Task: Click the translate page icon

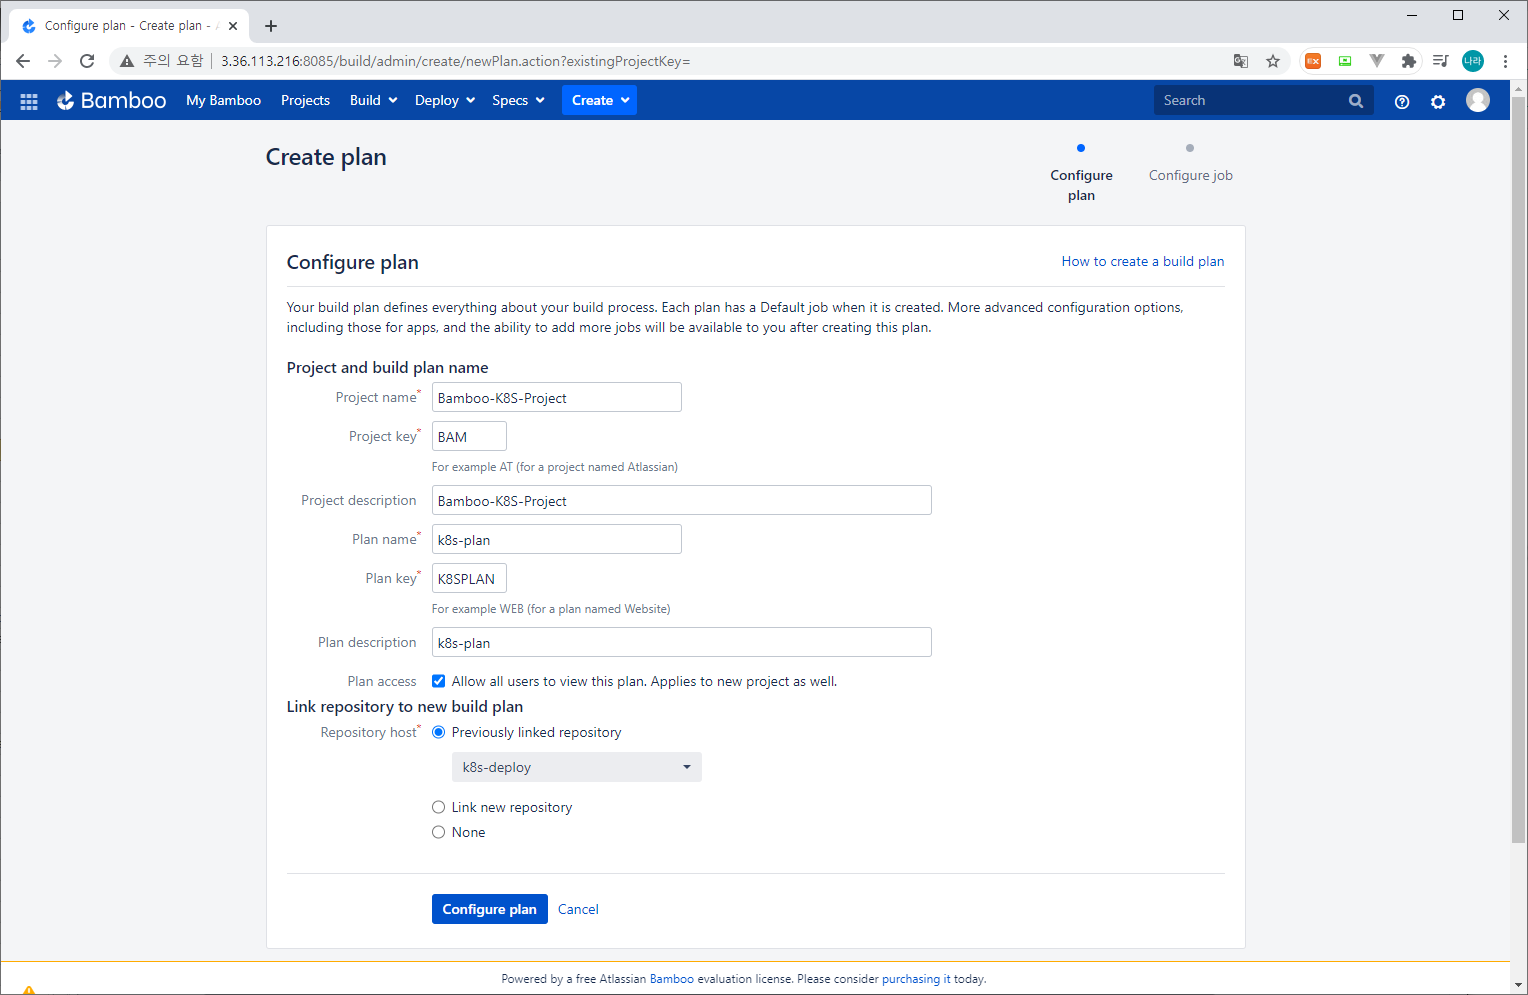Action: click(1241, 61)
